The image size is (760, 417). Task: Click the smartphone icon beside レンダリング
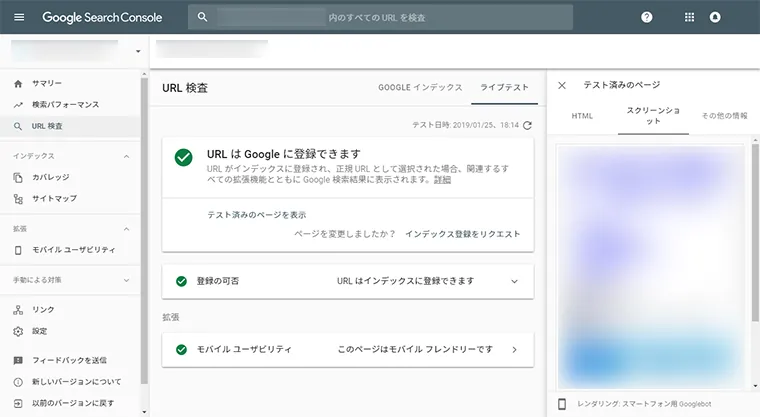pyautogui.click(x=562, y=404)
